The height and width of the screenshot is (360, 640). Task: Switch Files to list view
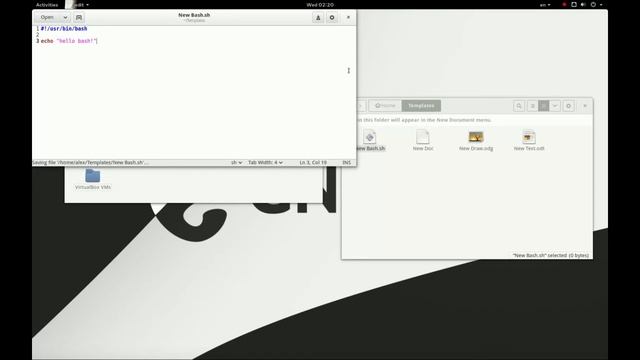tap(532, 106)
